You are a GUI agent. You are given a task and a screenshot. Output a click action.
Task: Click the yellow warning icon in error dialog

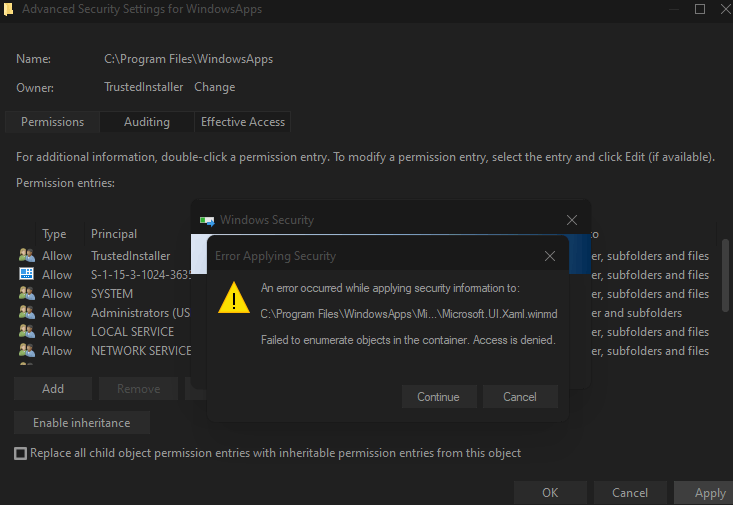(x=234, y=297)
